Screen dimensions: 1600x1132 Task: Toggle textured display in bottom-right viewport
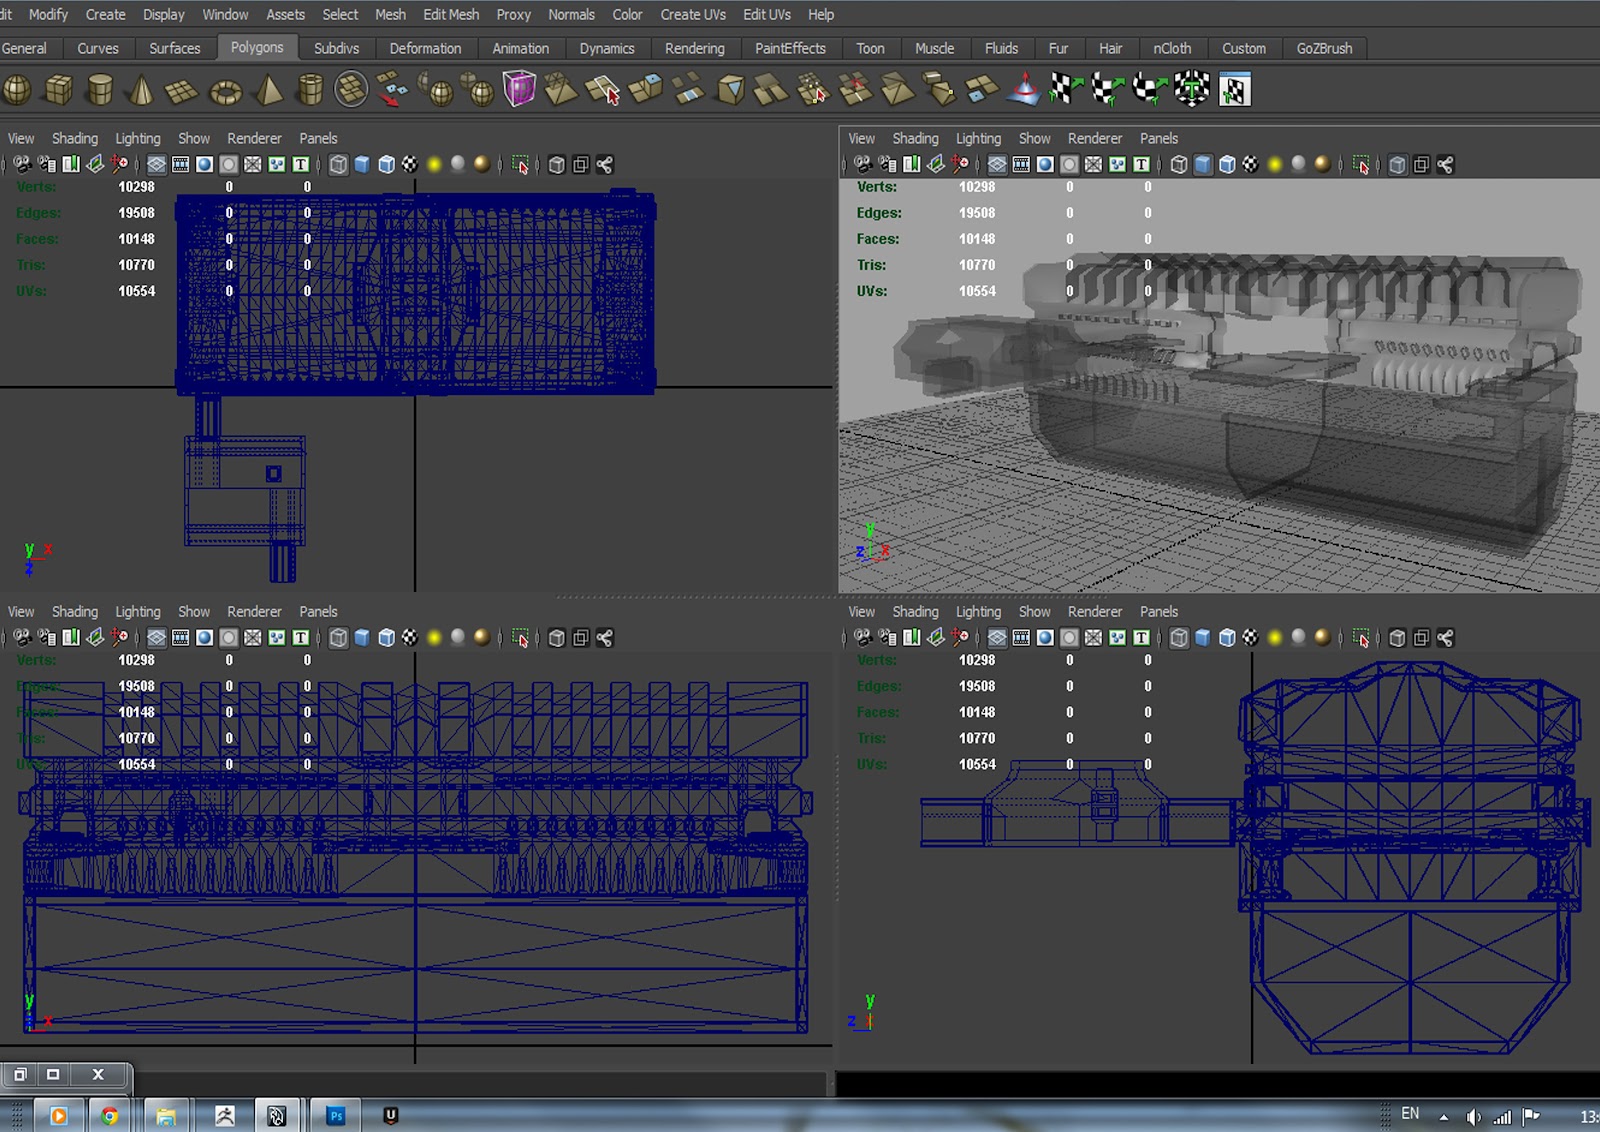[1250, 637]
